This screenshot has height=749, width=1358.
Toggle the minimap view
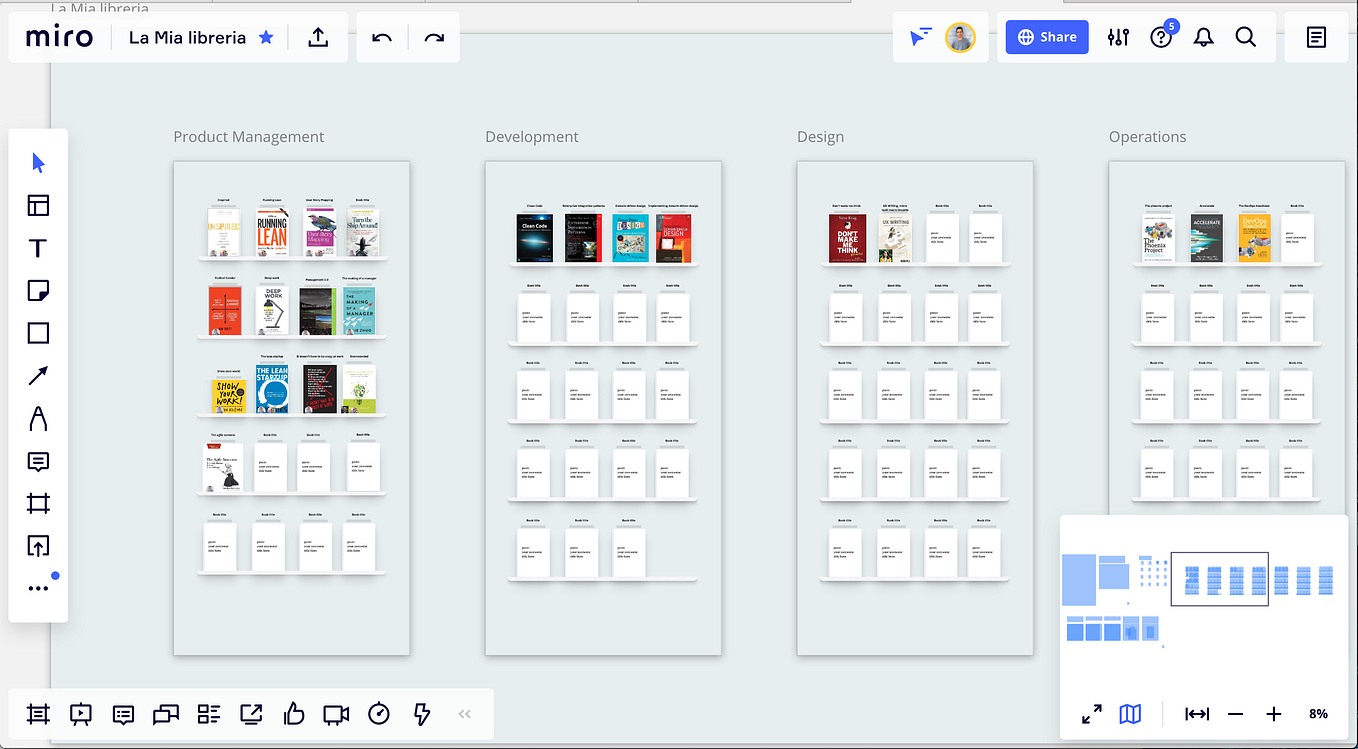coord(1130,714)
